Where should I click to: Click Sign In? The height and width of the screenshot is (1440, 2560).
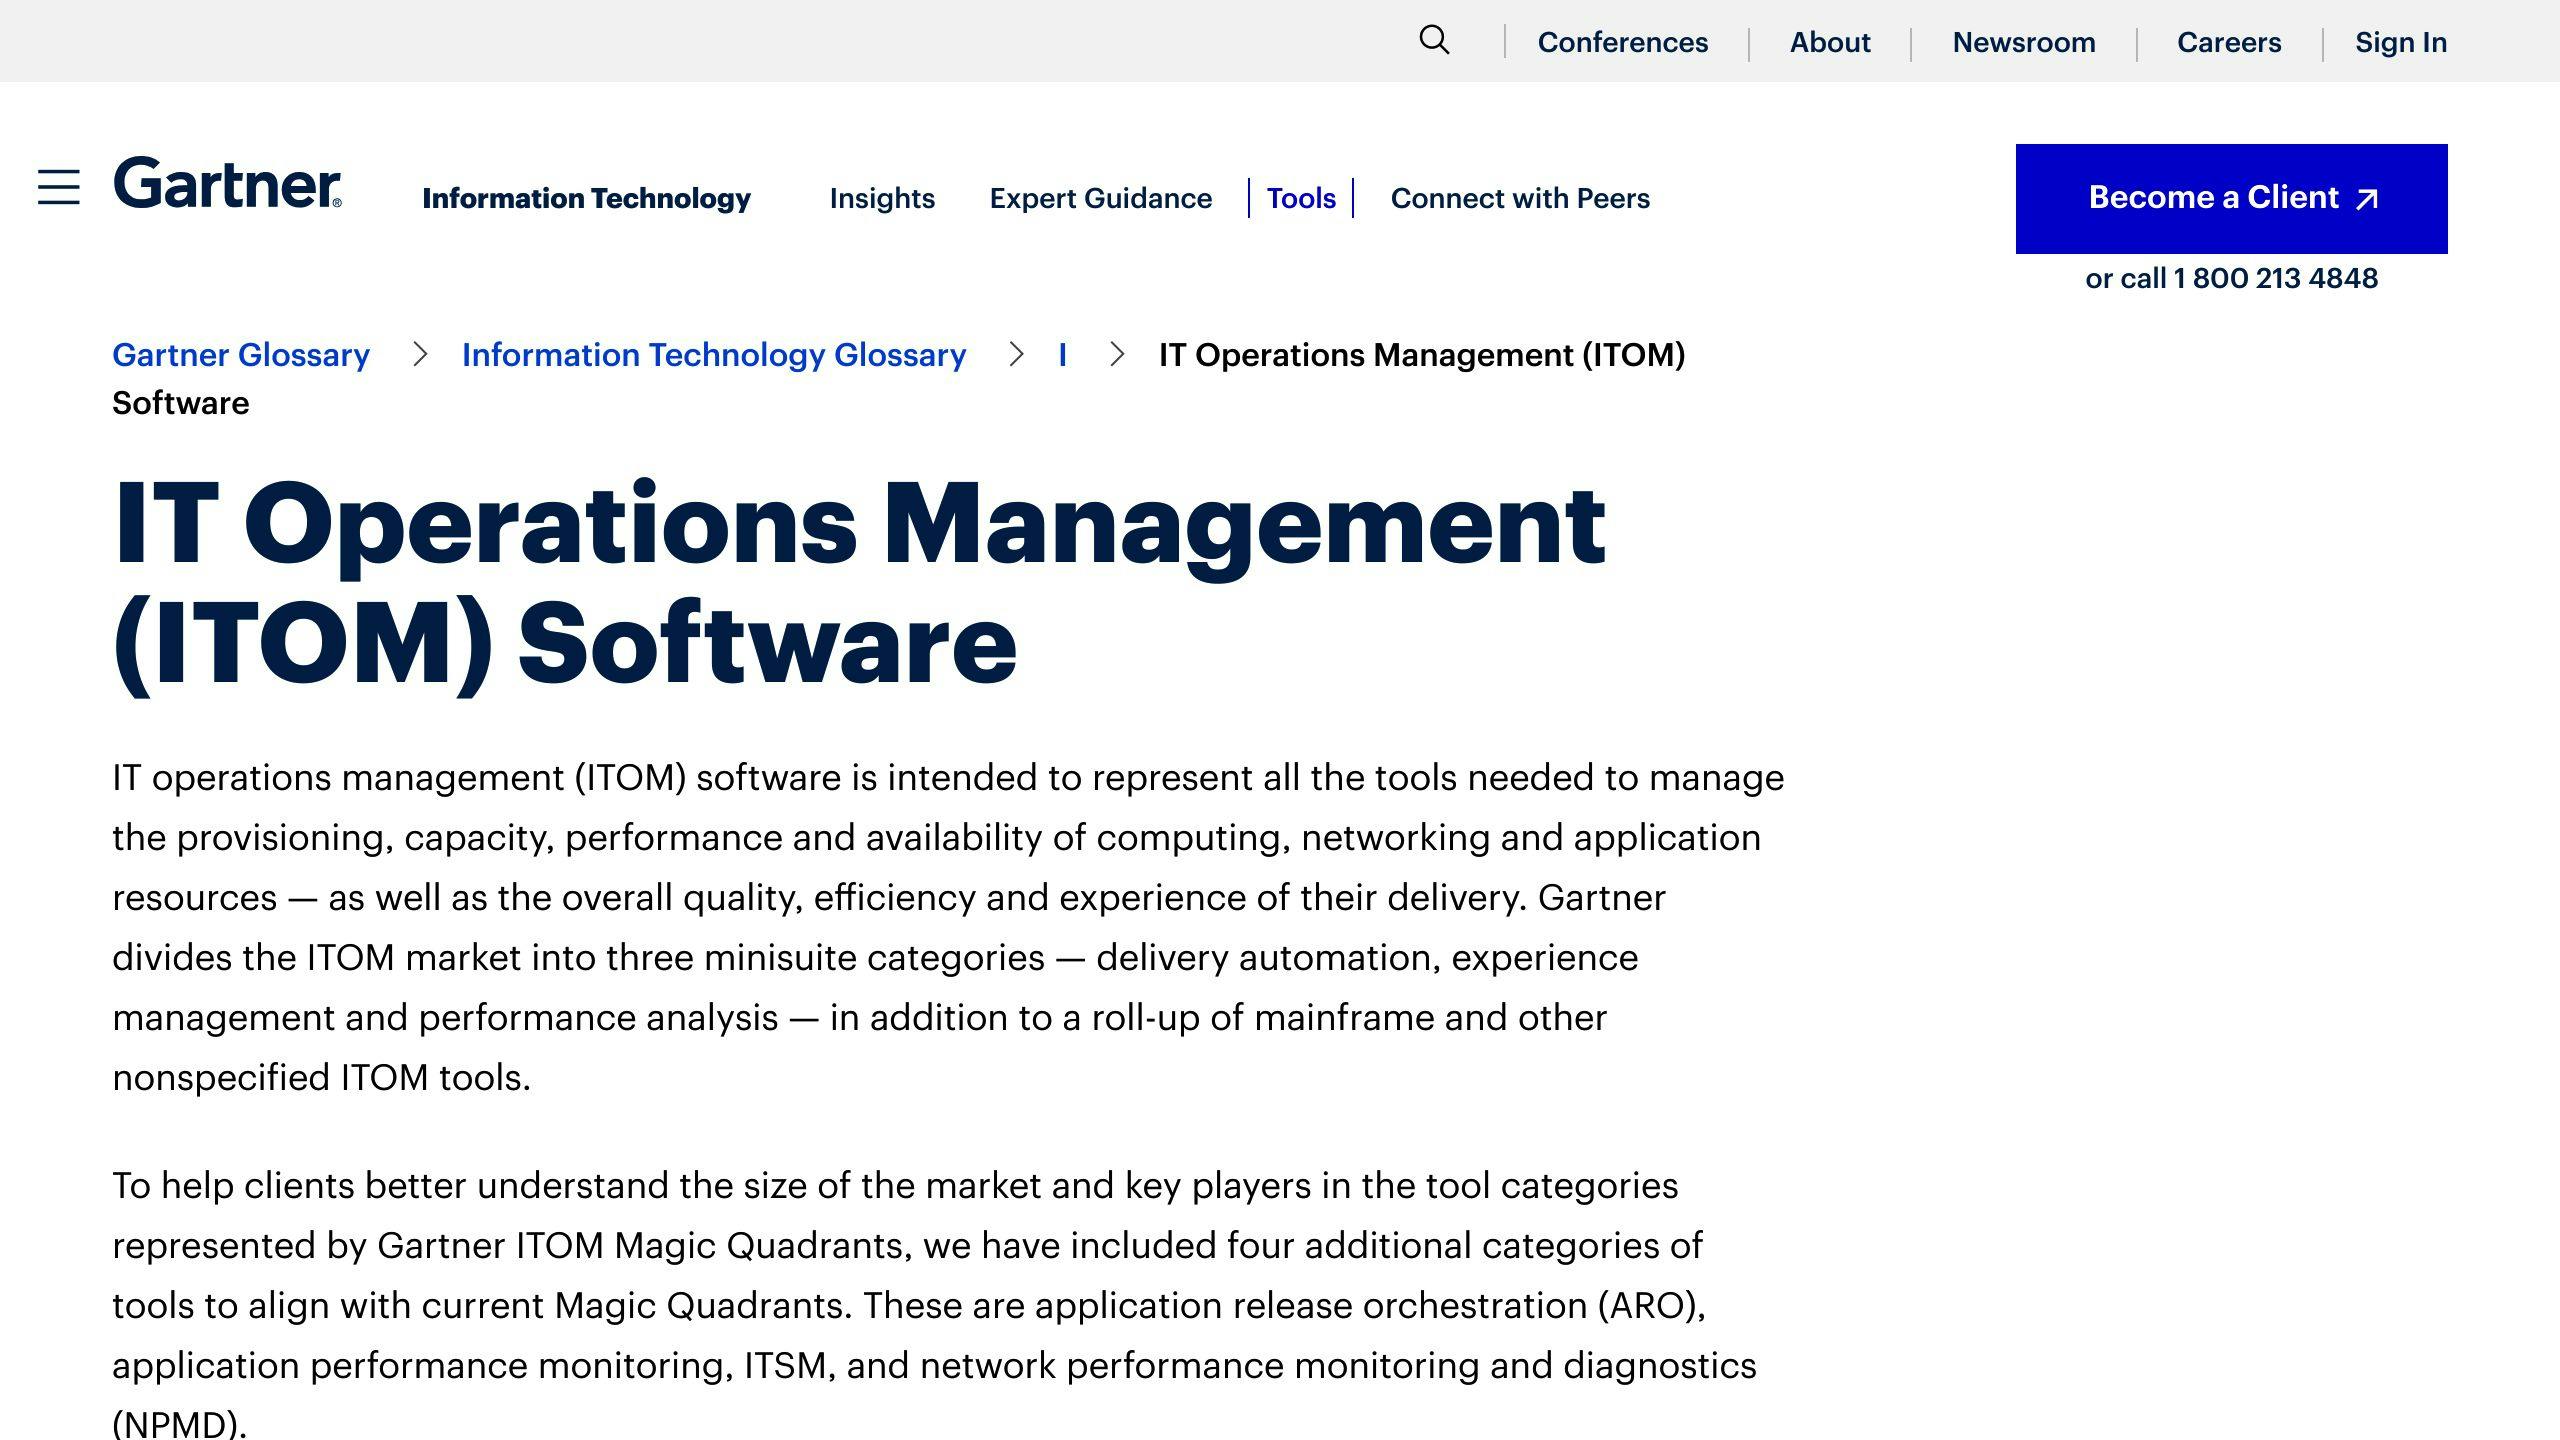pos(2401,42)
